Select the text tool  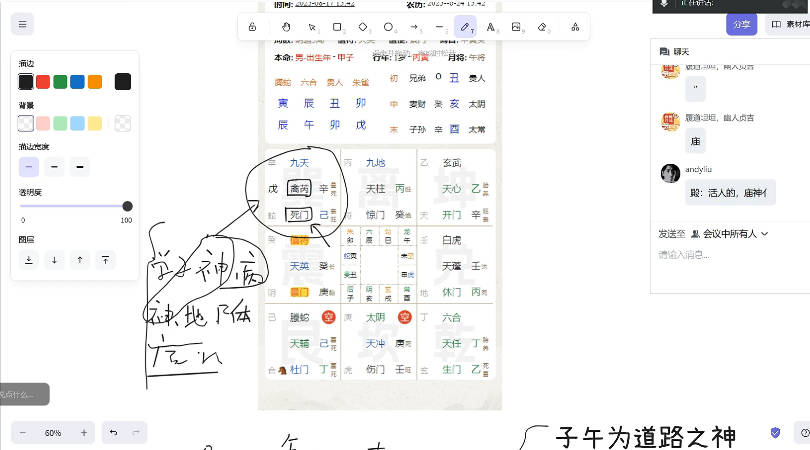491,27
